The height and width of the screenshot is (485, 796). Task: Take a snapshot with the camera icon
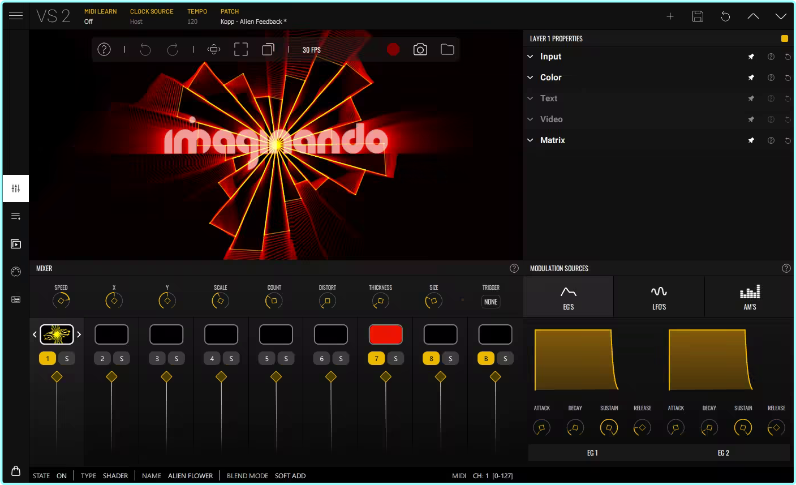click(420, 49)
